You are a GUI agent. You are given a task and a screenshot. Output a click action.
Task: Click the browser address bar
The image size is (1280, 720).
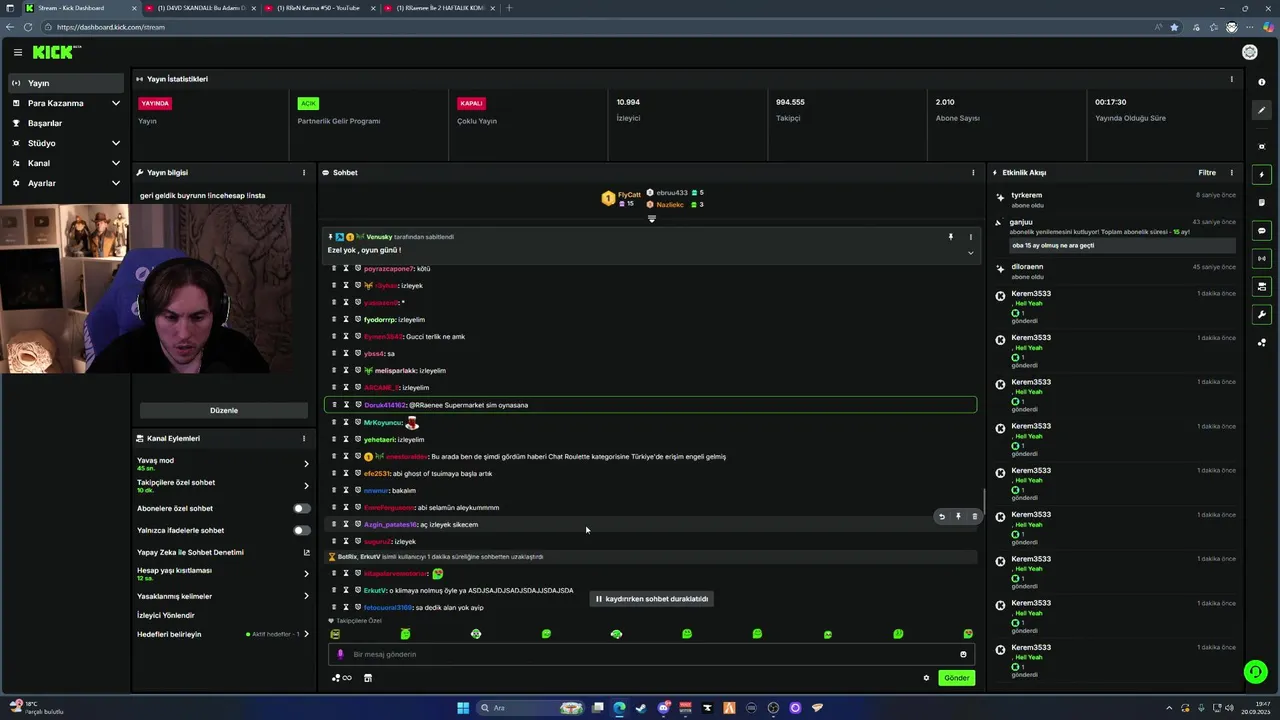click(x=600, y=27)
